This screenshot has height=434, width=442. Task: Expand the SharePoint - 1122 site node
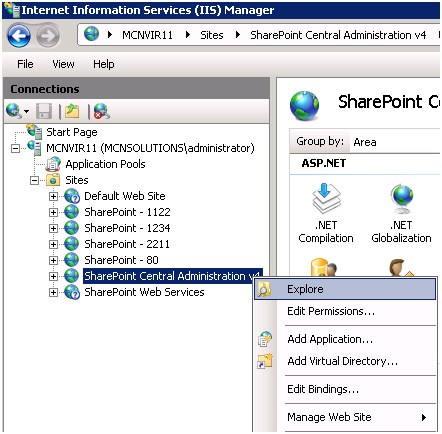coord(53,212)
